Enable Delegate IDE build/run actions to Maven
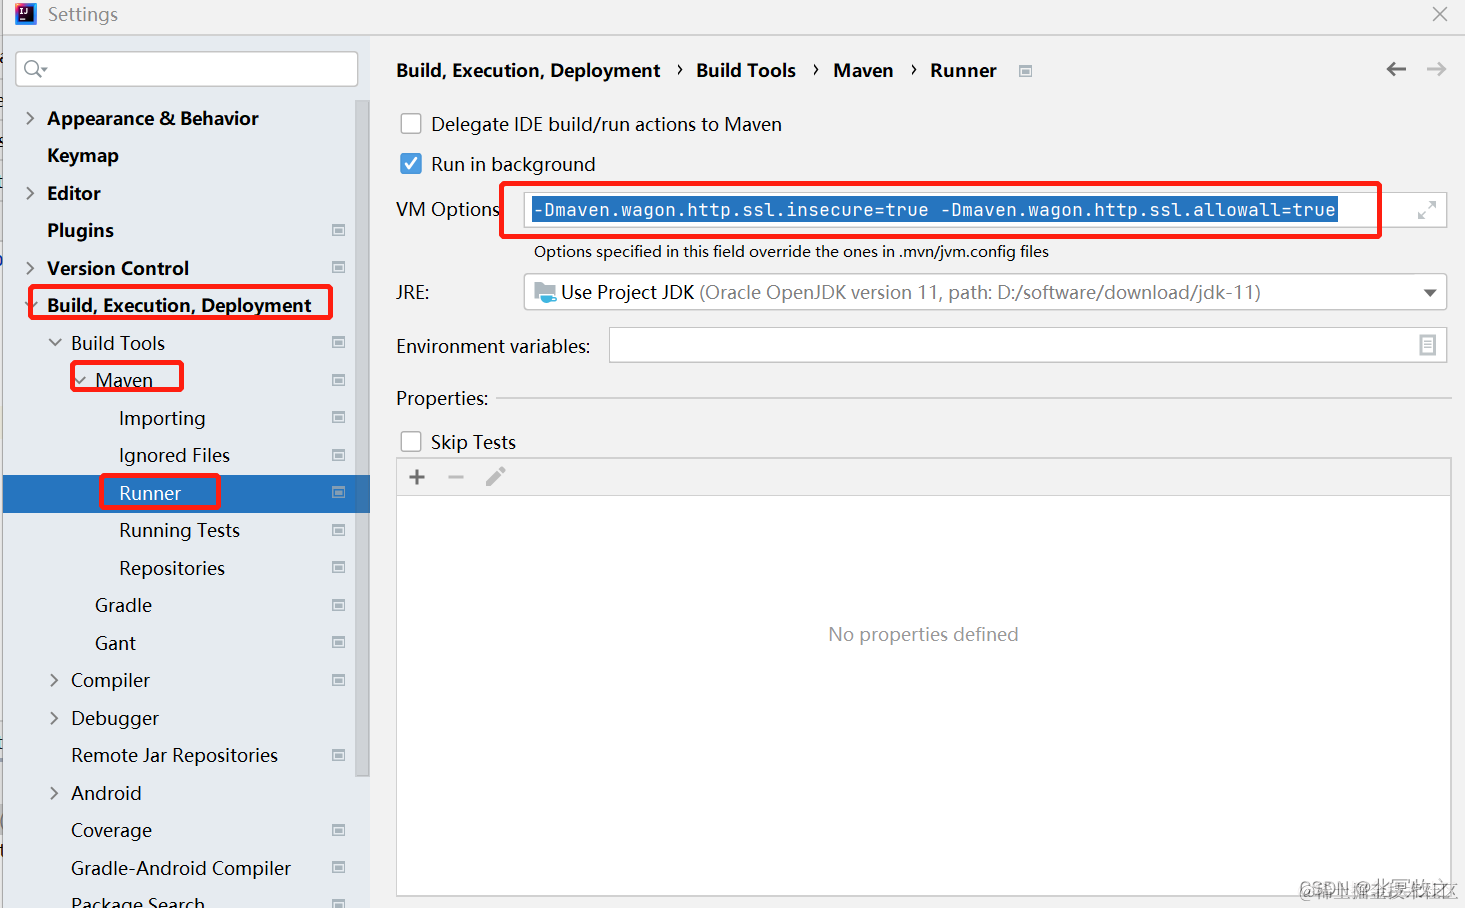The width and height of the screenshot is (1465, 908). click(410, 123)
